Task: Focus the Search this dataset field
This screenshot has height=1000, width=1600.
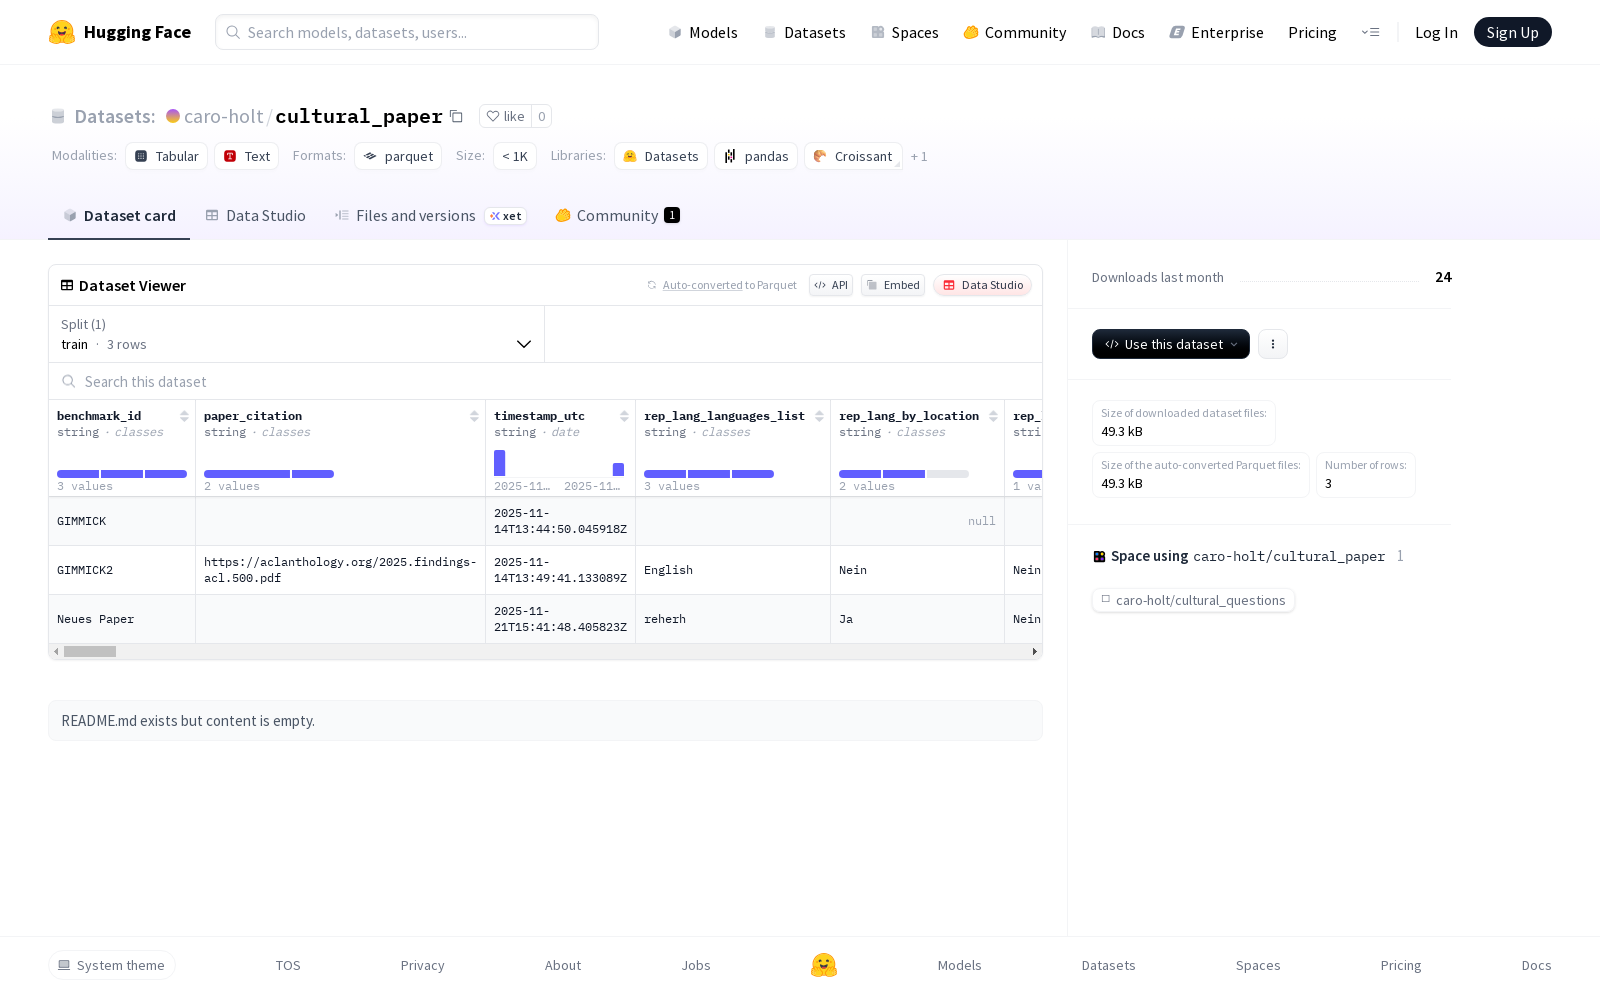Action: (x=546, y=381)
